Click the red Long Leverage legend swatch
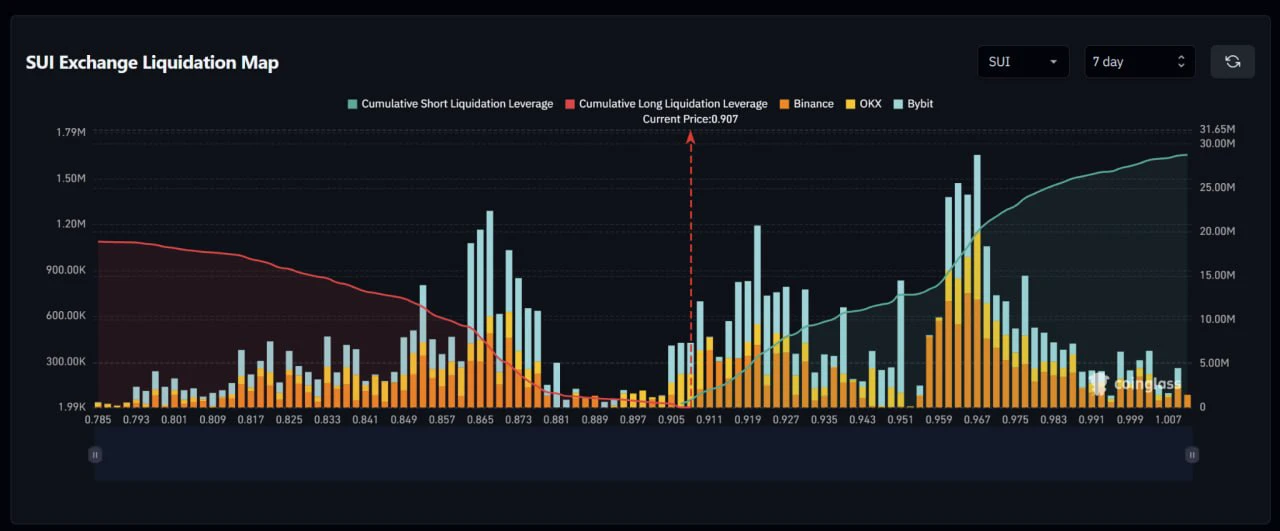Viewport: 1280px width, 531px height. click(x=569, y=104)
